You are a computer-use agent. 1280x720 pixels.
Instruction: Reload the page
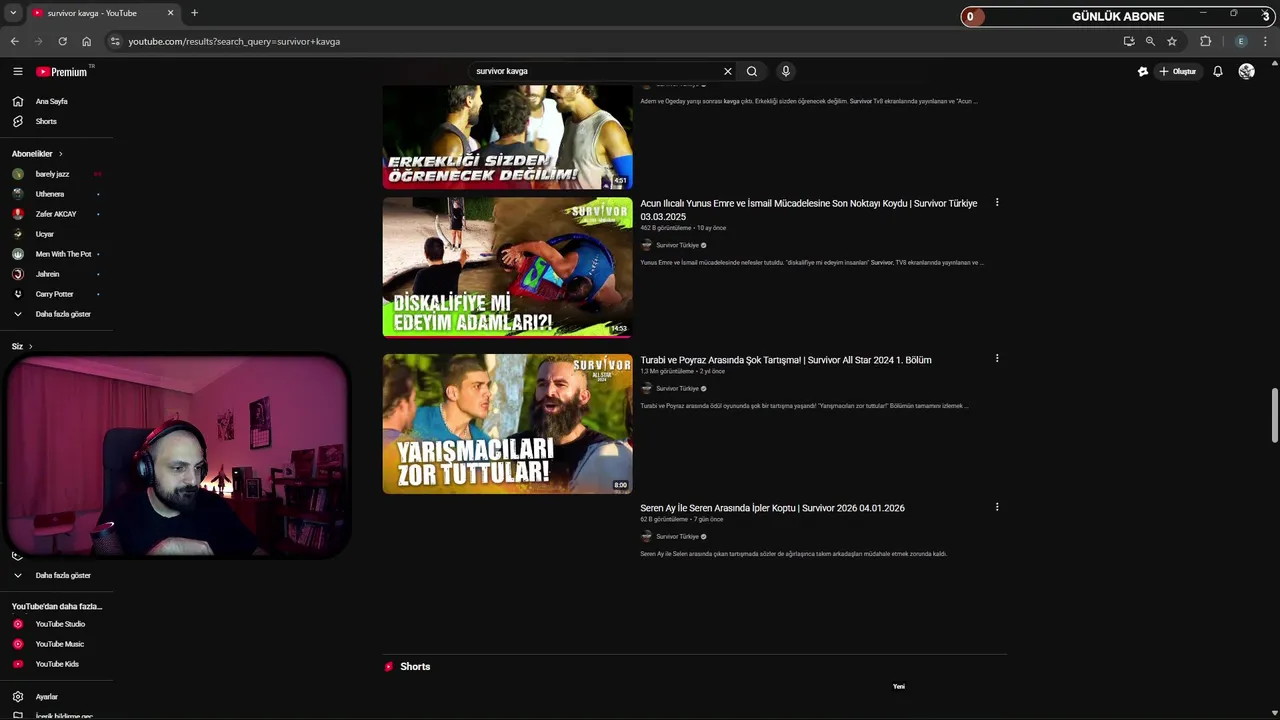(62, 41)
